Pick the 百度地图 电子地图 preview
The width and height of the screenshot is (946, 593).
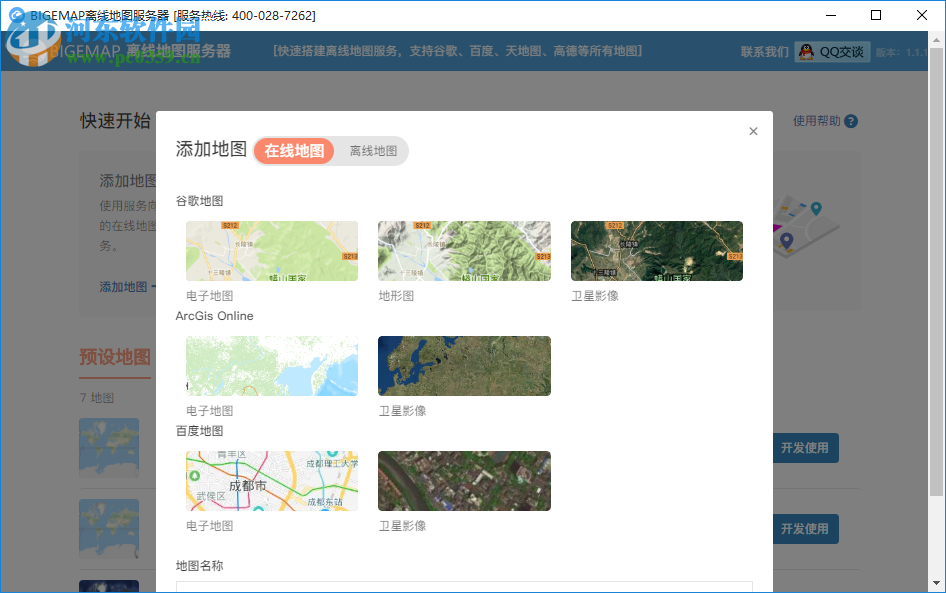coord(272,480)
